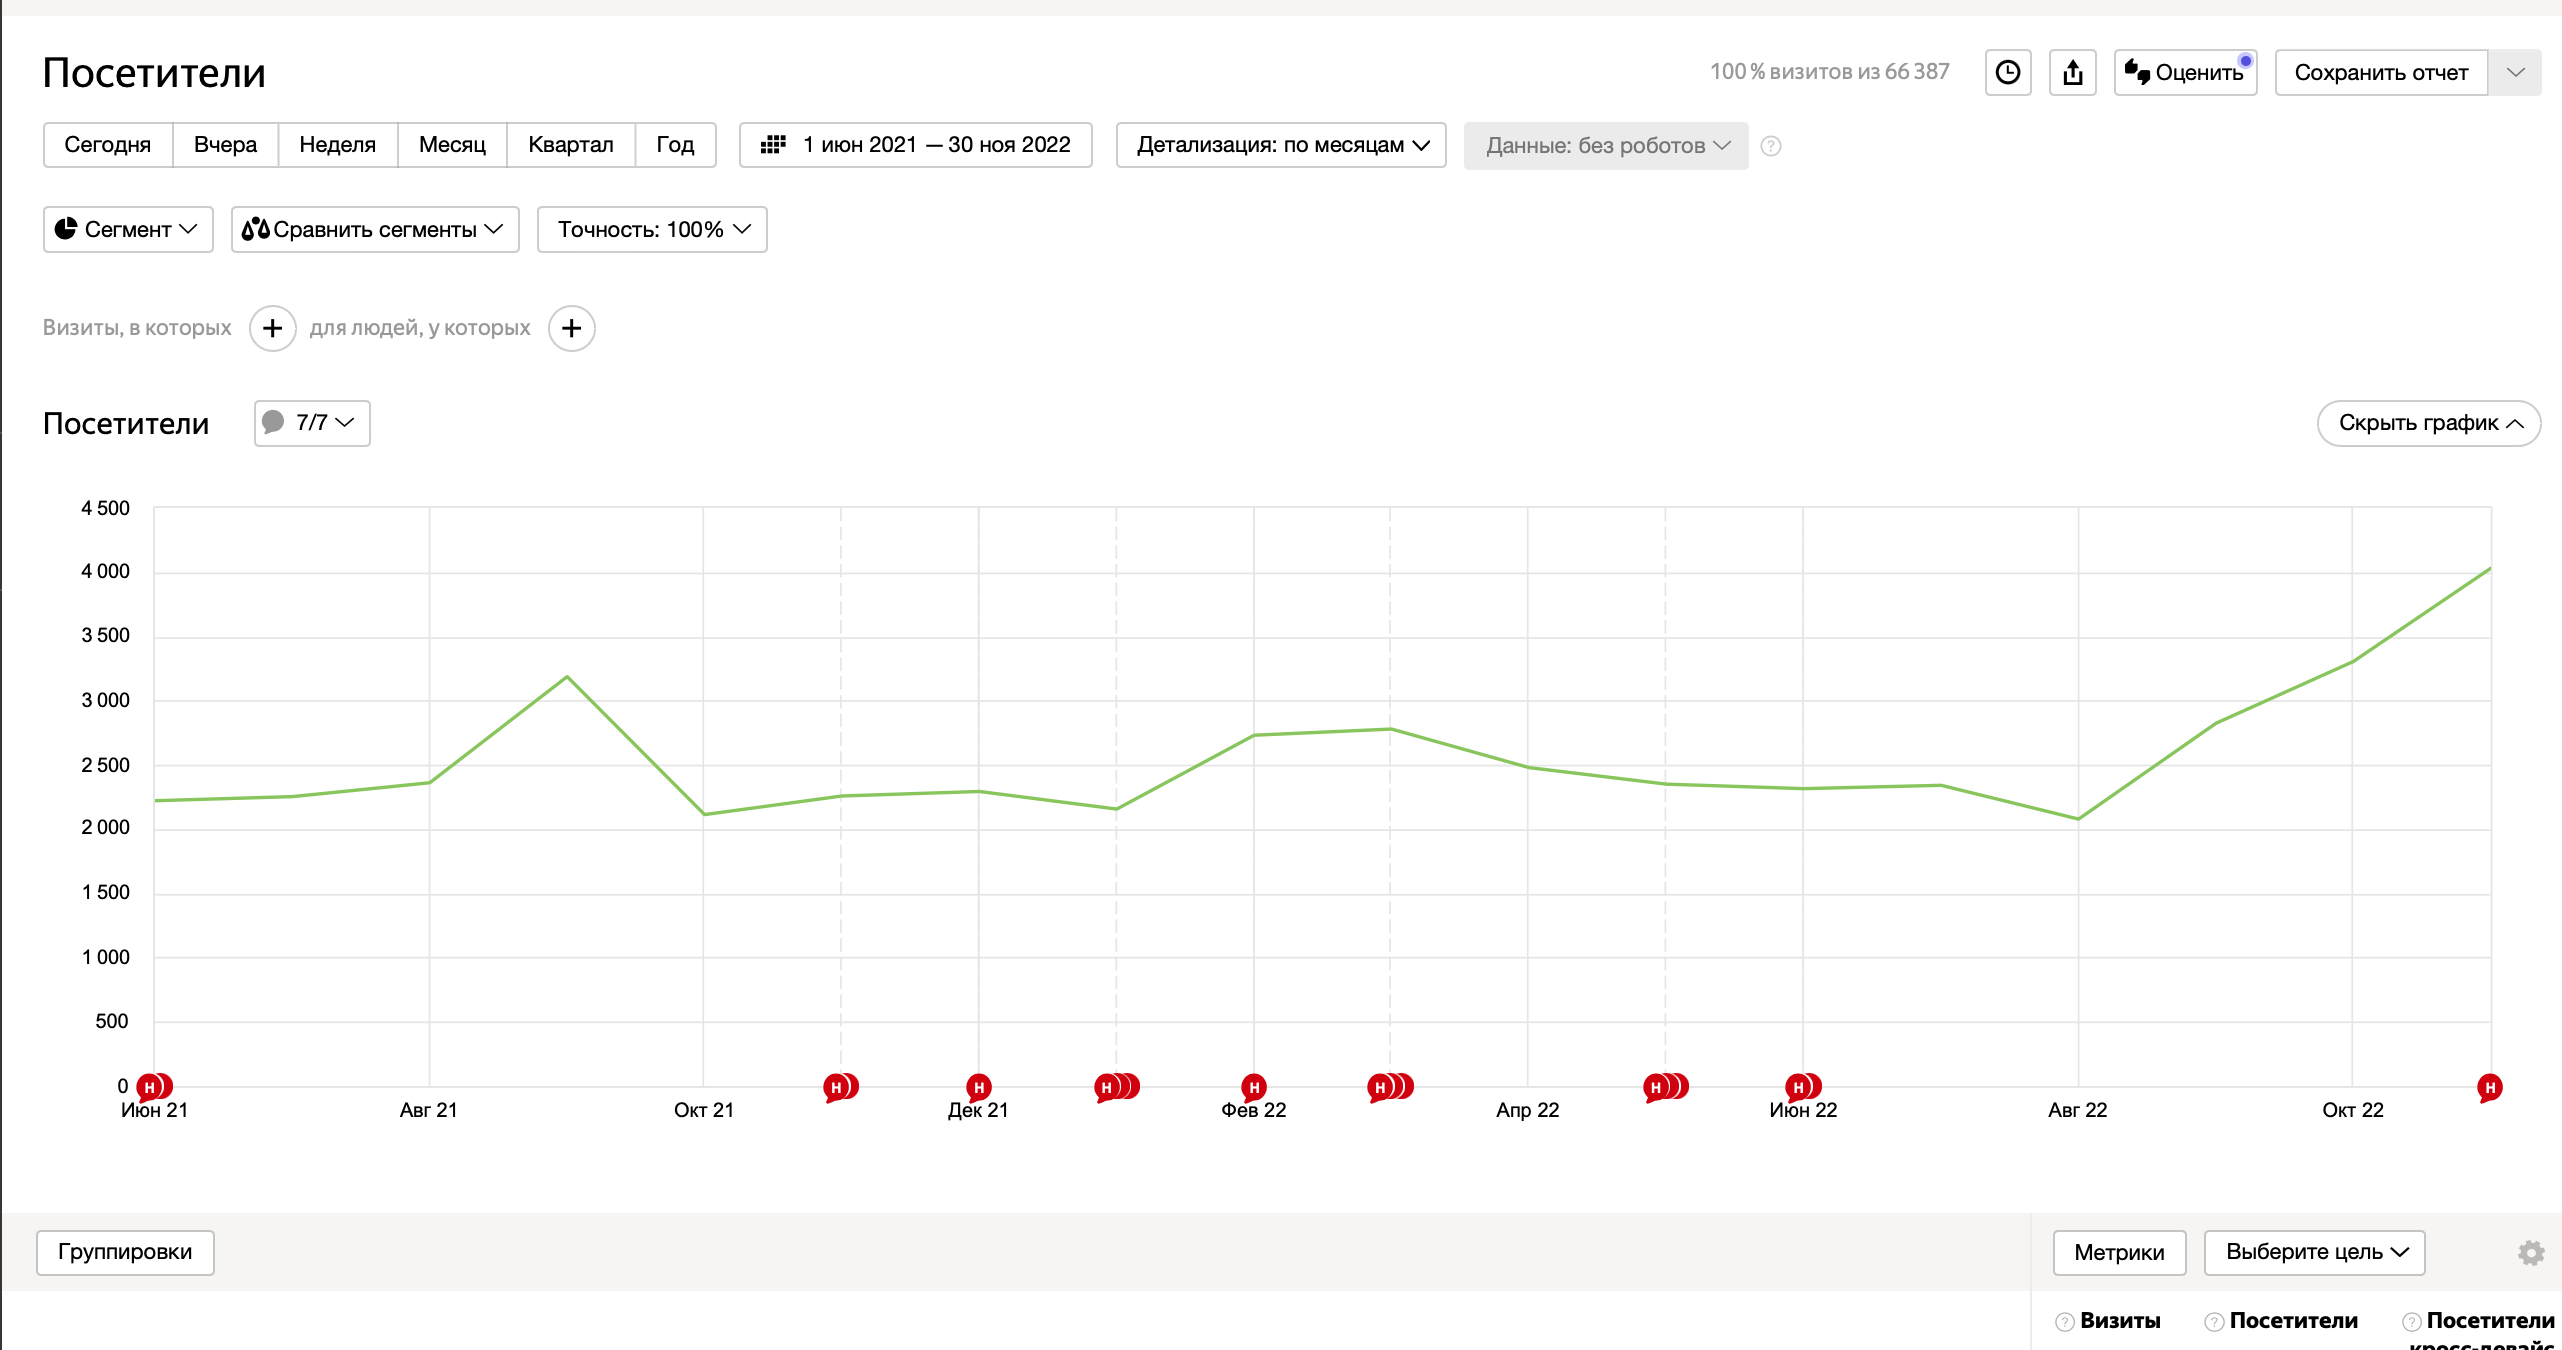
Task: Select the Неделя period tab
Action: pos(337,145)
